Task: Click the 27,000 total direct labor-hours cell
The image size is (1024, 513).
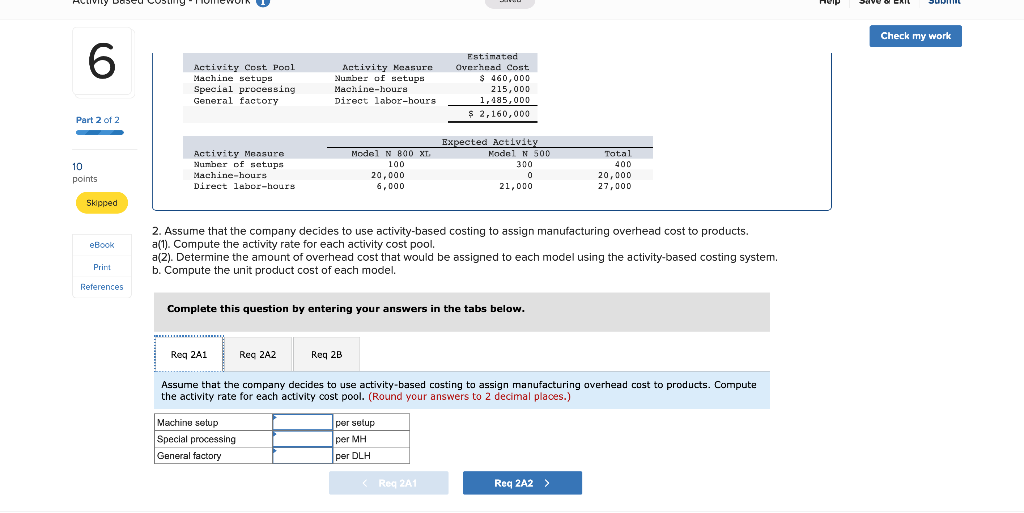Action: (x=615, y=186)
